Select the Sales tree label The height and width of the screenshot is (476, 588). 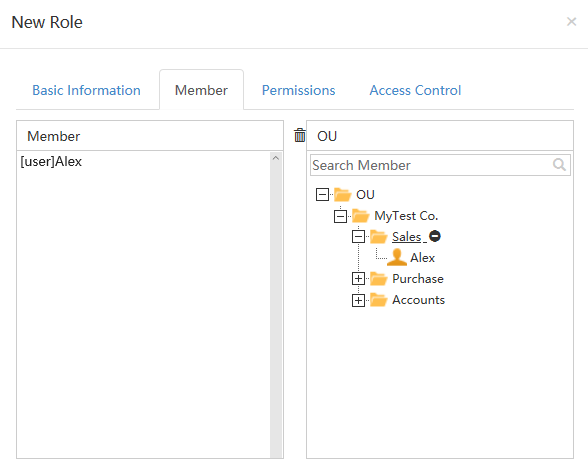pos(406,237)
